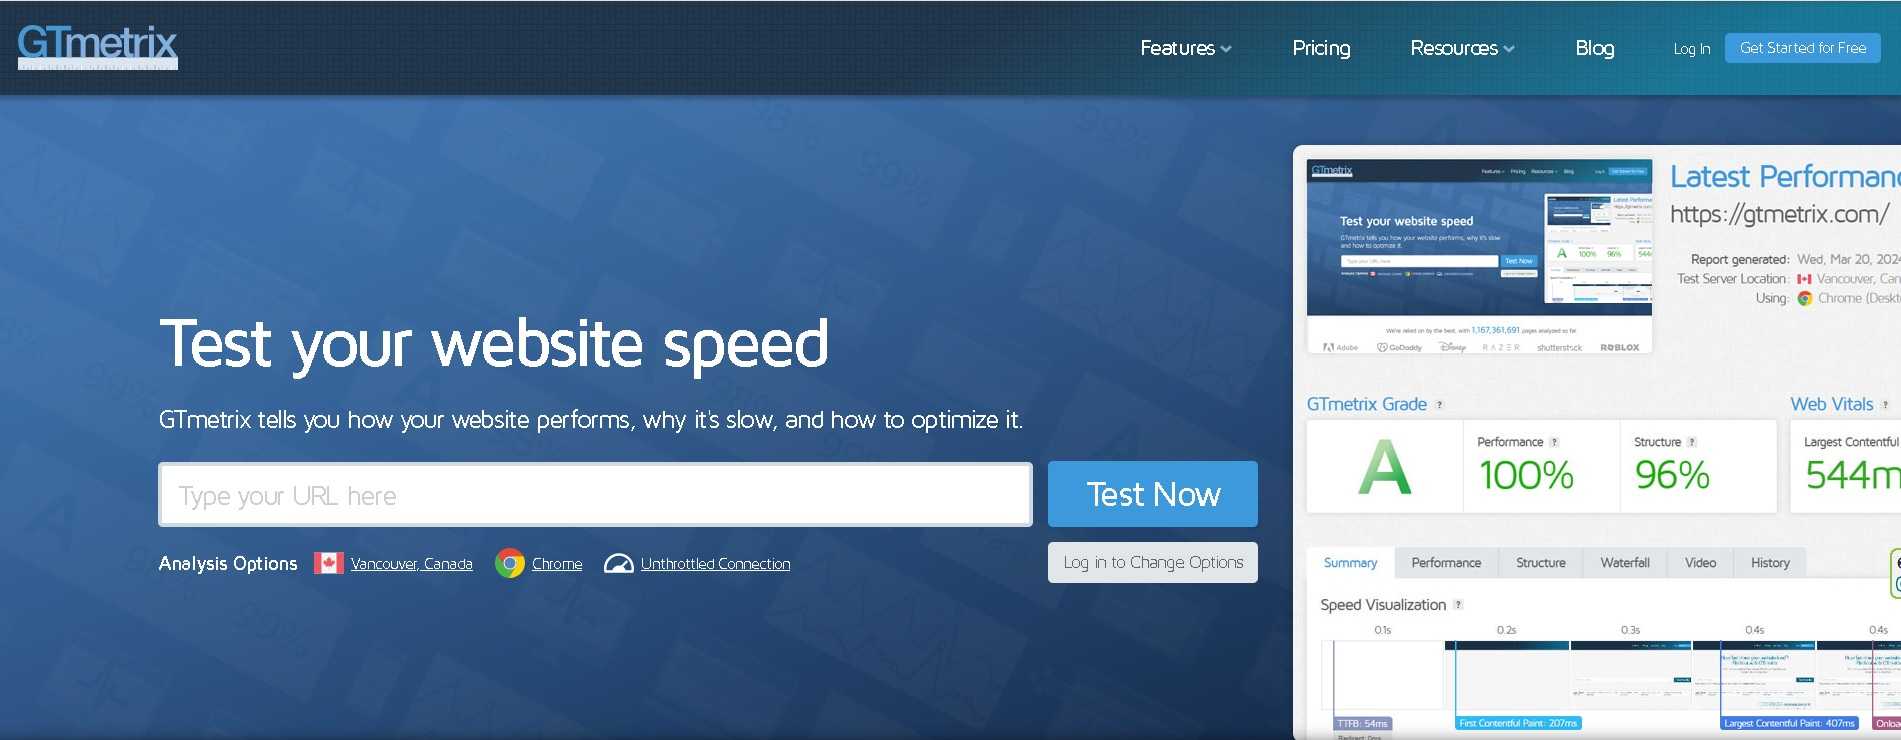Open the Waterfall tab
The image size is (1901, 740).
coord(1625,563)
